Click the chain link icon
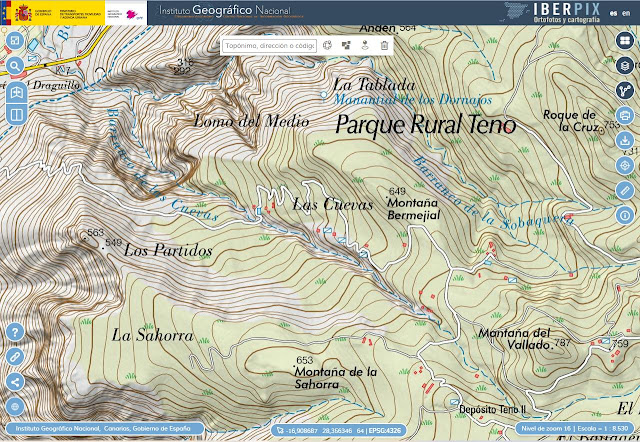 pos(15,357)
